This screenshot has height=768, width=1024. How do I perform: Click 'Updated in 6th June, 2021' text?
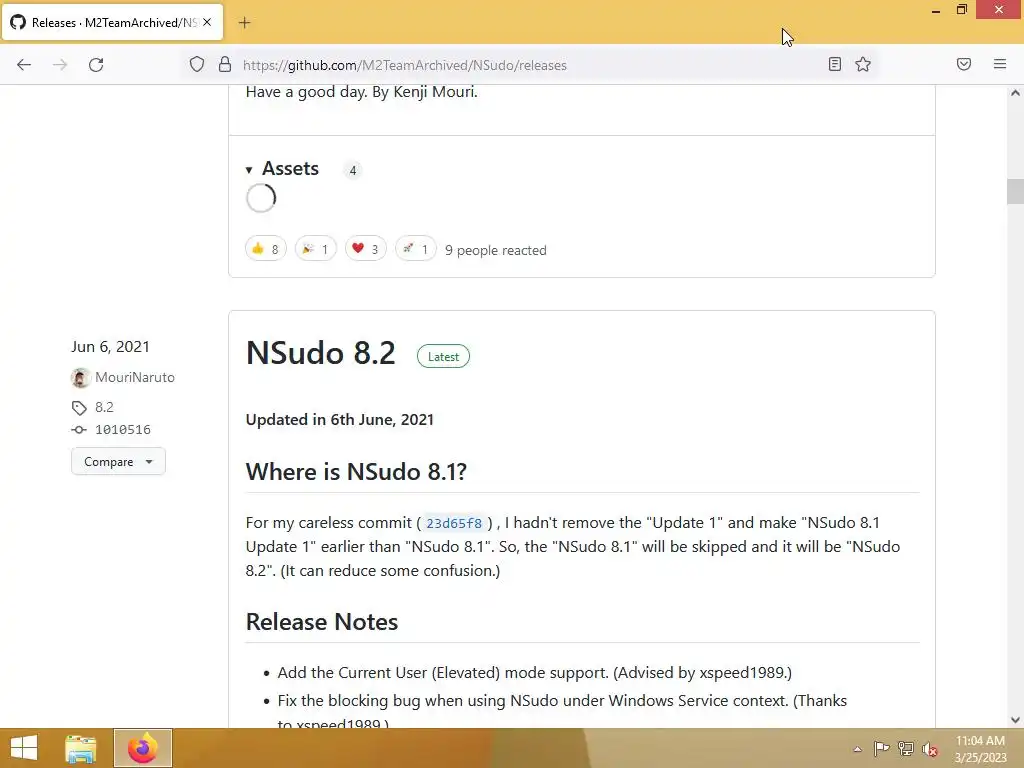(340, 419)
